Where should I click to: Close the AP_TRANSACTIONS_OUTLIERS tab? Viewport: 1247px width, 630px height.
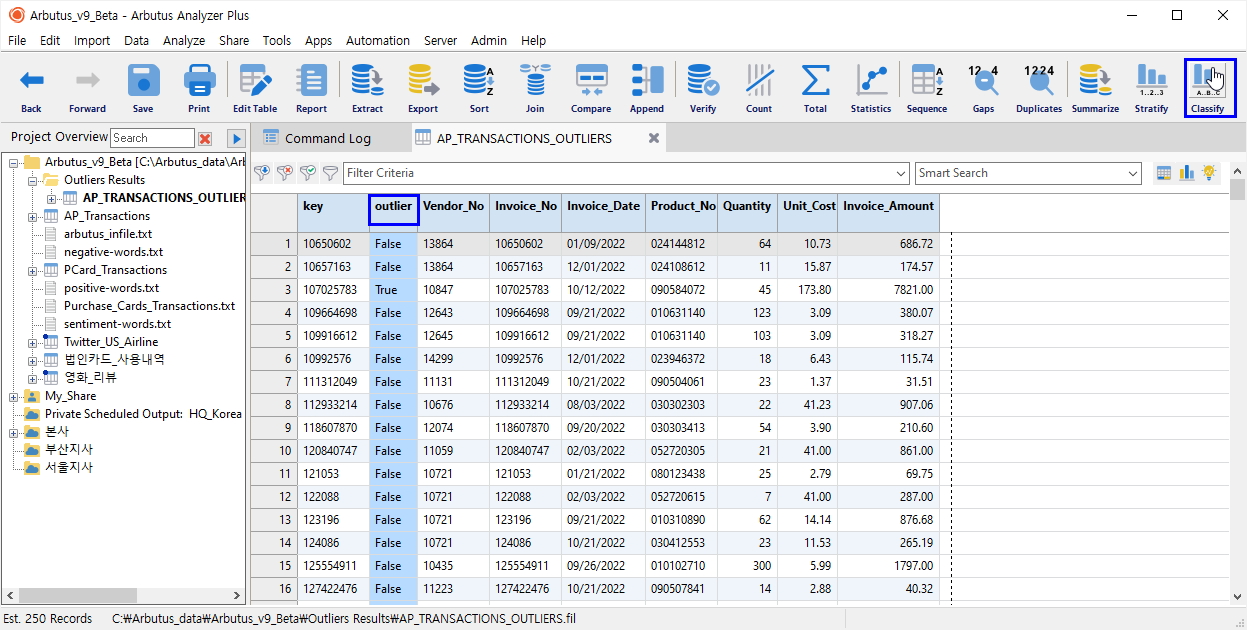654,138
